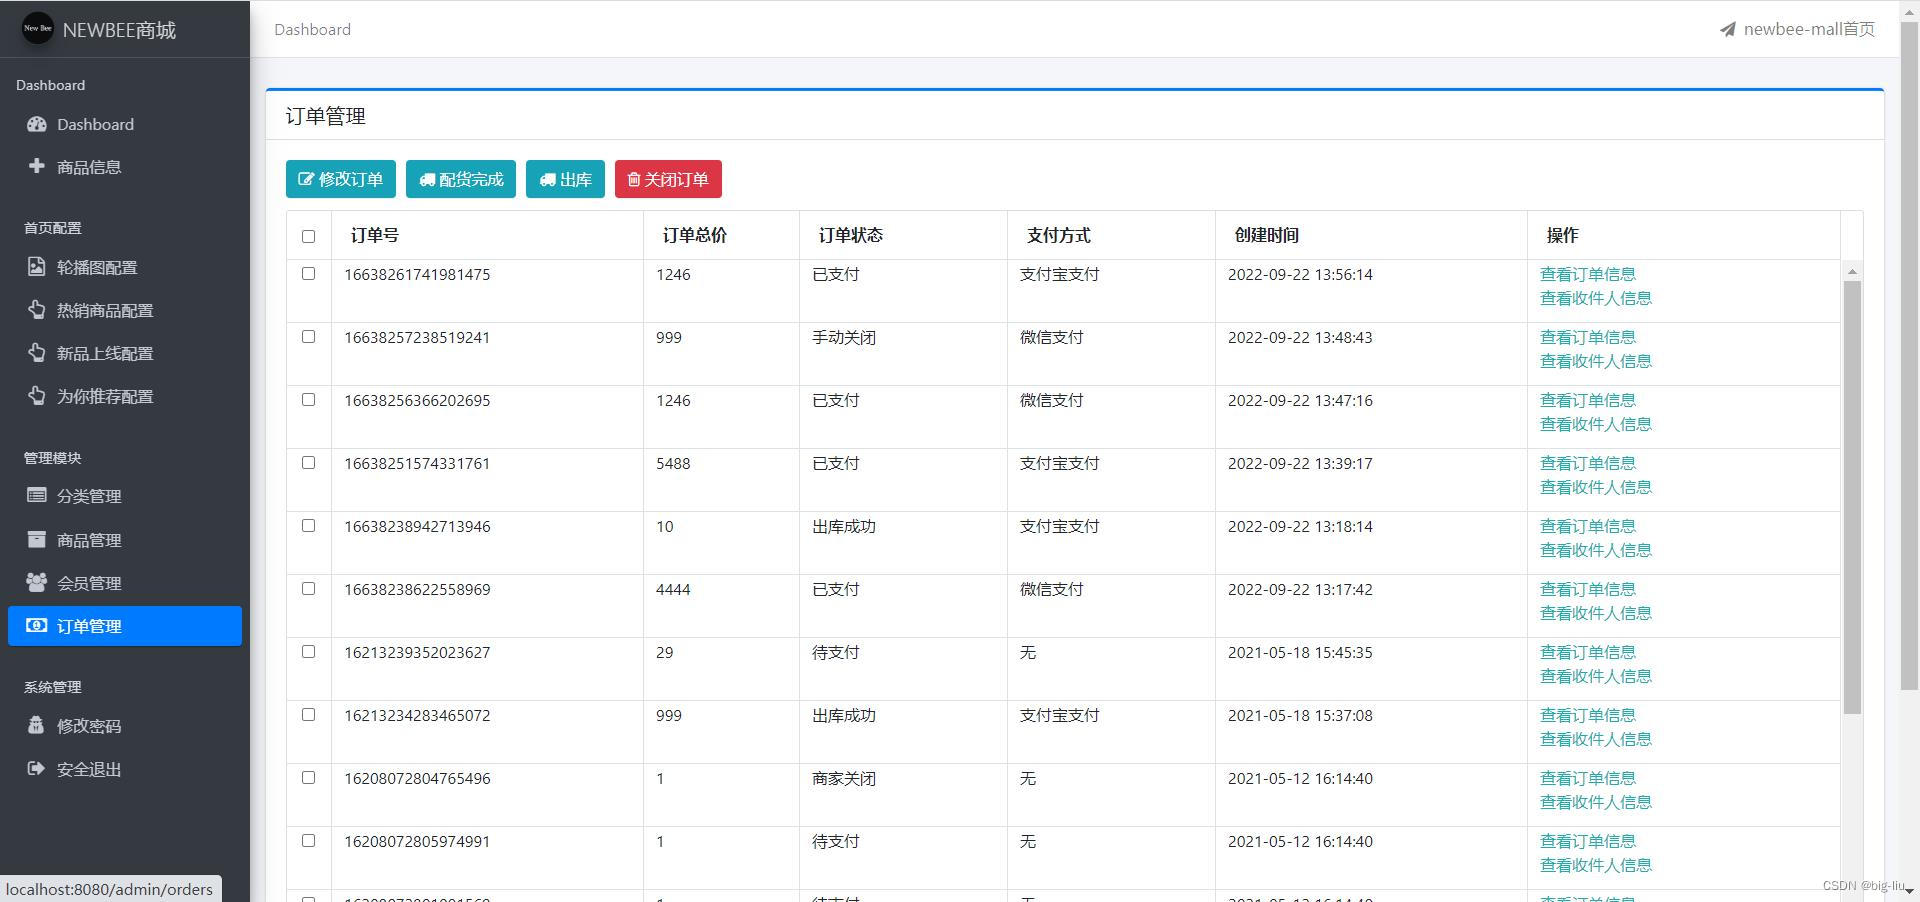View 查看收件人信息 for order 16638257238519241
1920x902 pixels.
point(1595,361)
